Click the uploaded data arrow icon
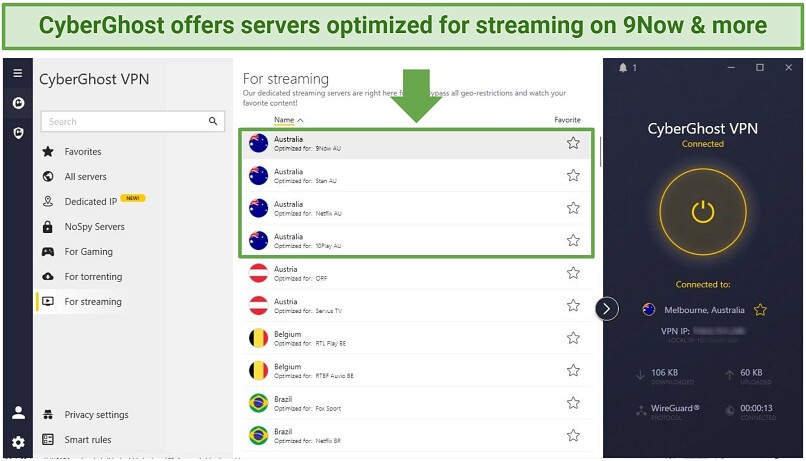Image resolution: width=806 pixels, height=461 pixels. tap(729, 375)
